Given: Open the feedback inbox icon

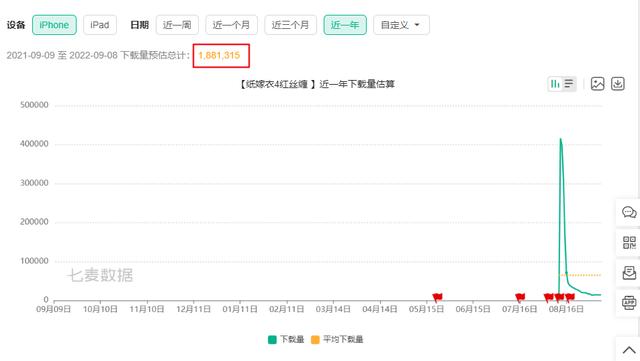Looking at the screenshot, I should tap(629, 273).
